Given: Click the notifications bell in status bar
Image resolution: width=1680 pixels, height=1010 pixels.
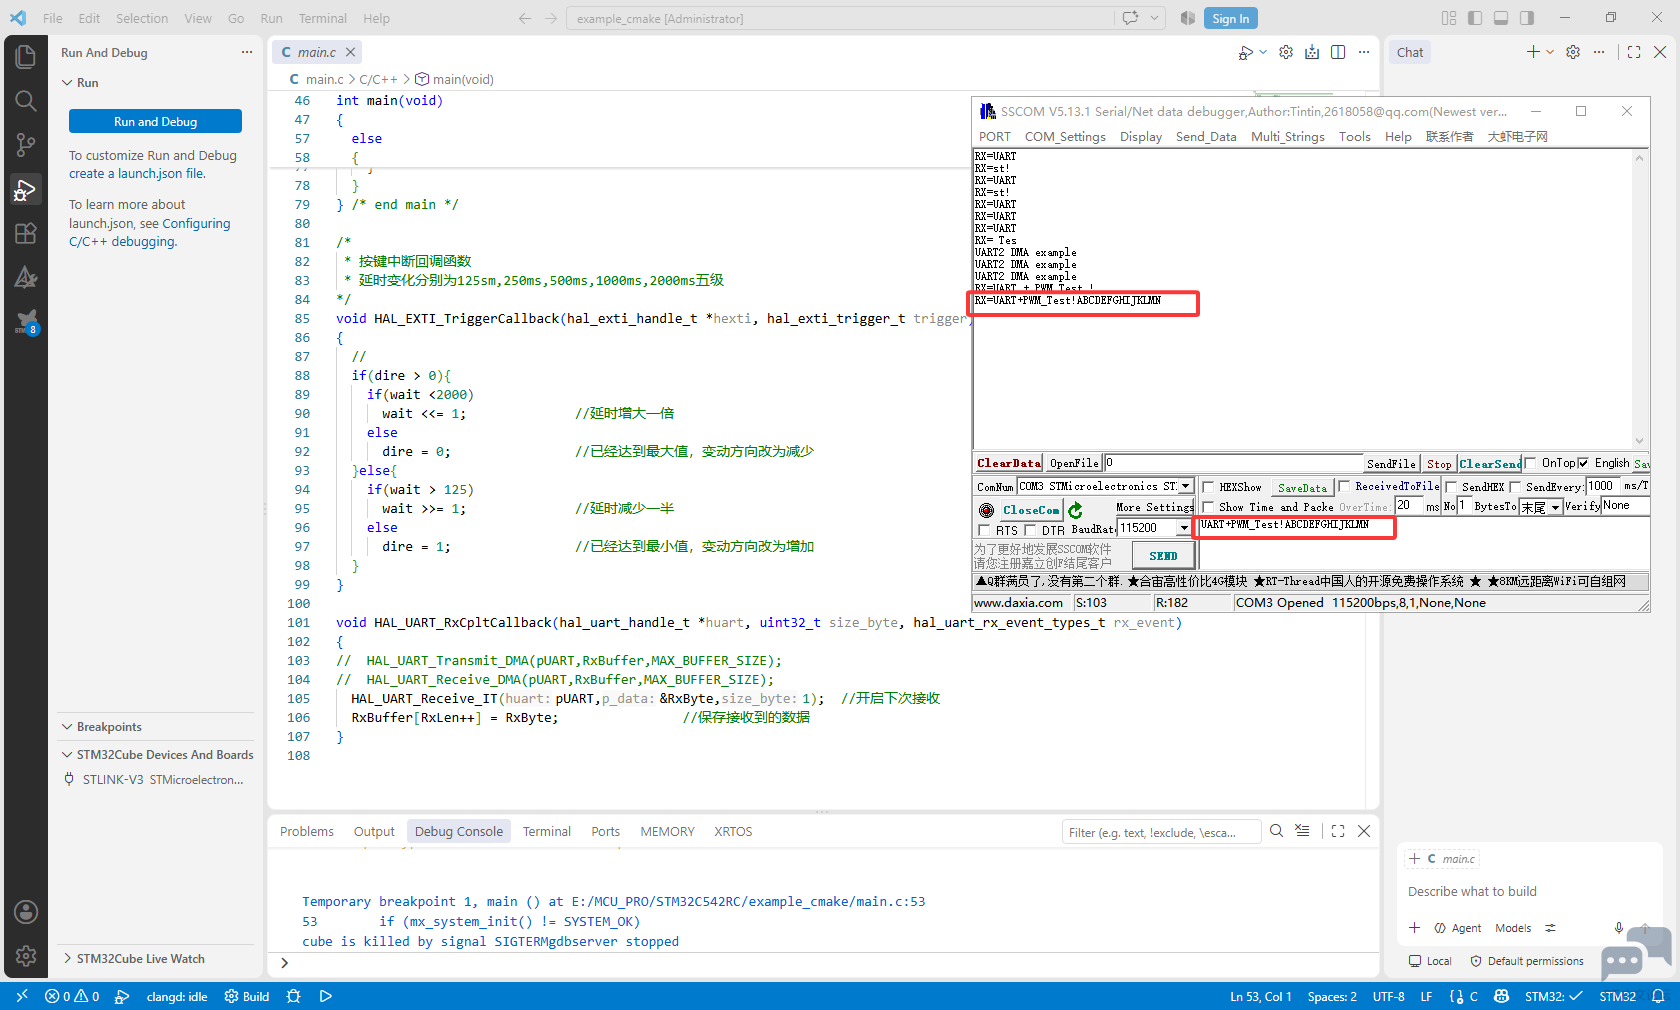Looking at the screenshot, I should click(x=1658, y=996).
